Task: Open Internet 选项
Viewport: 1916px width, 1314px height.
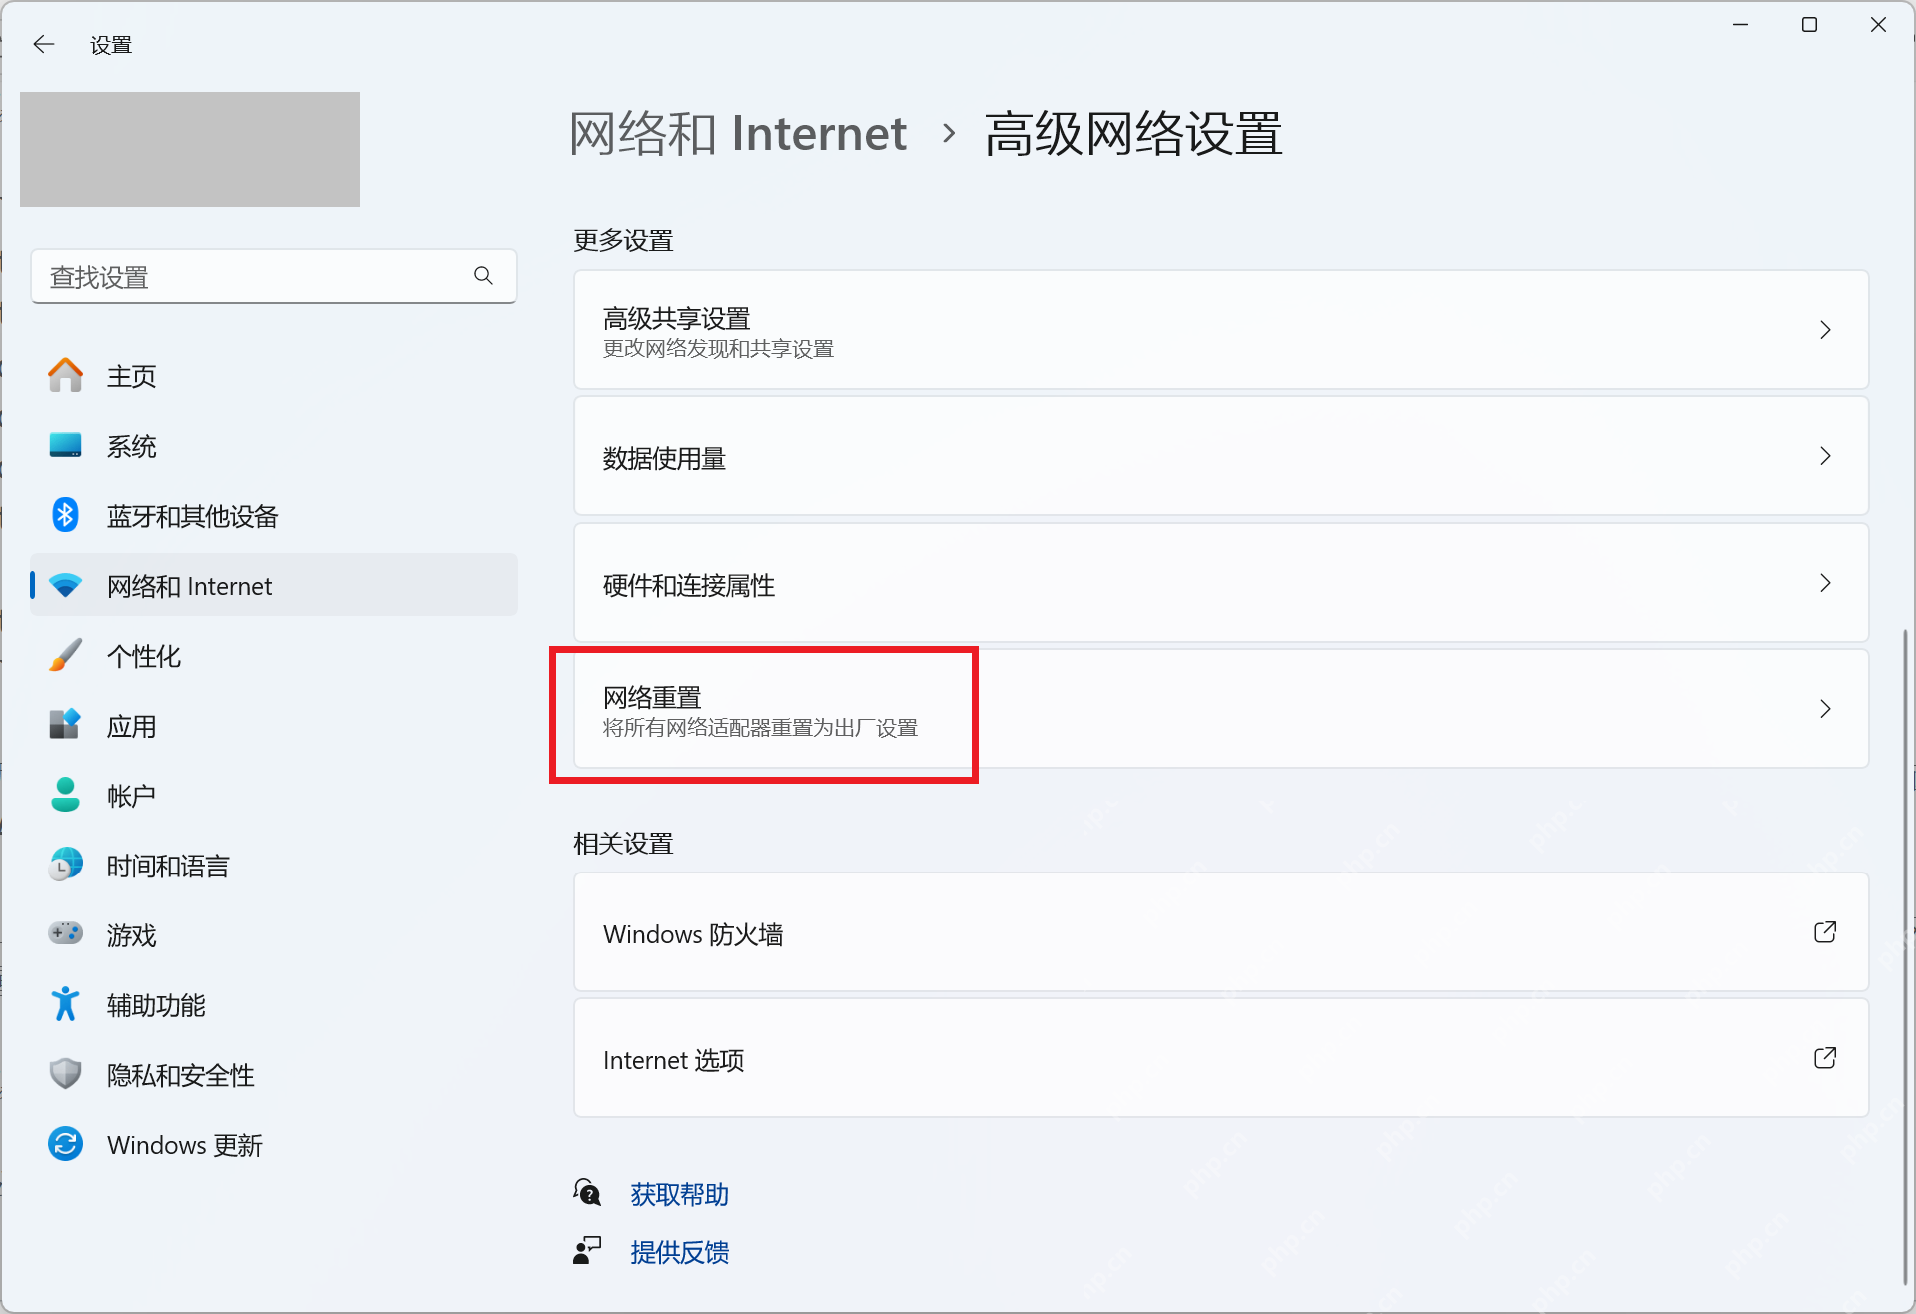Action: click(1221, 1058)
